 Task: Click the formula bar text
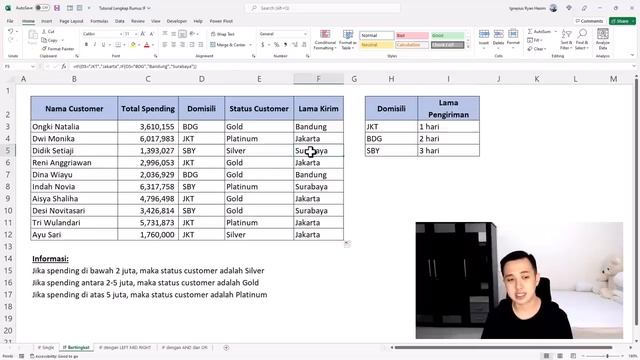[x=135, y=66]
